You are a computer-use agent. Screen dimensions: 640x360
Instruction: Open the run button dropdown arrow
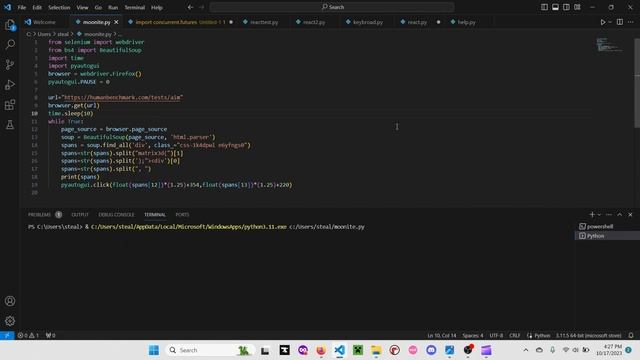click(x=610, y=22)
